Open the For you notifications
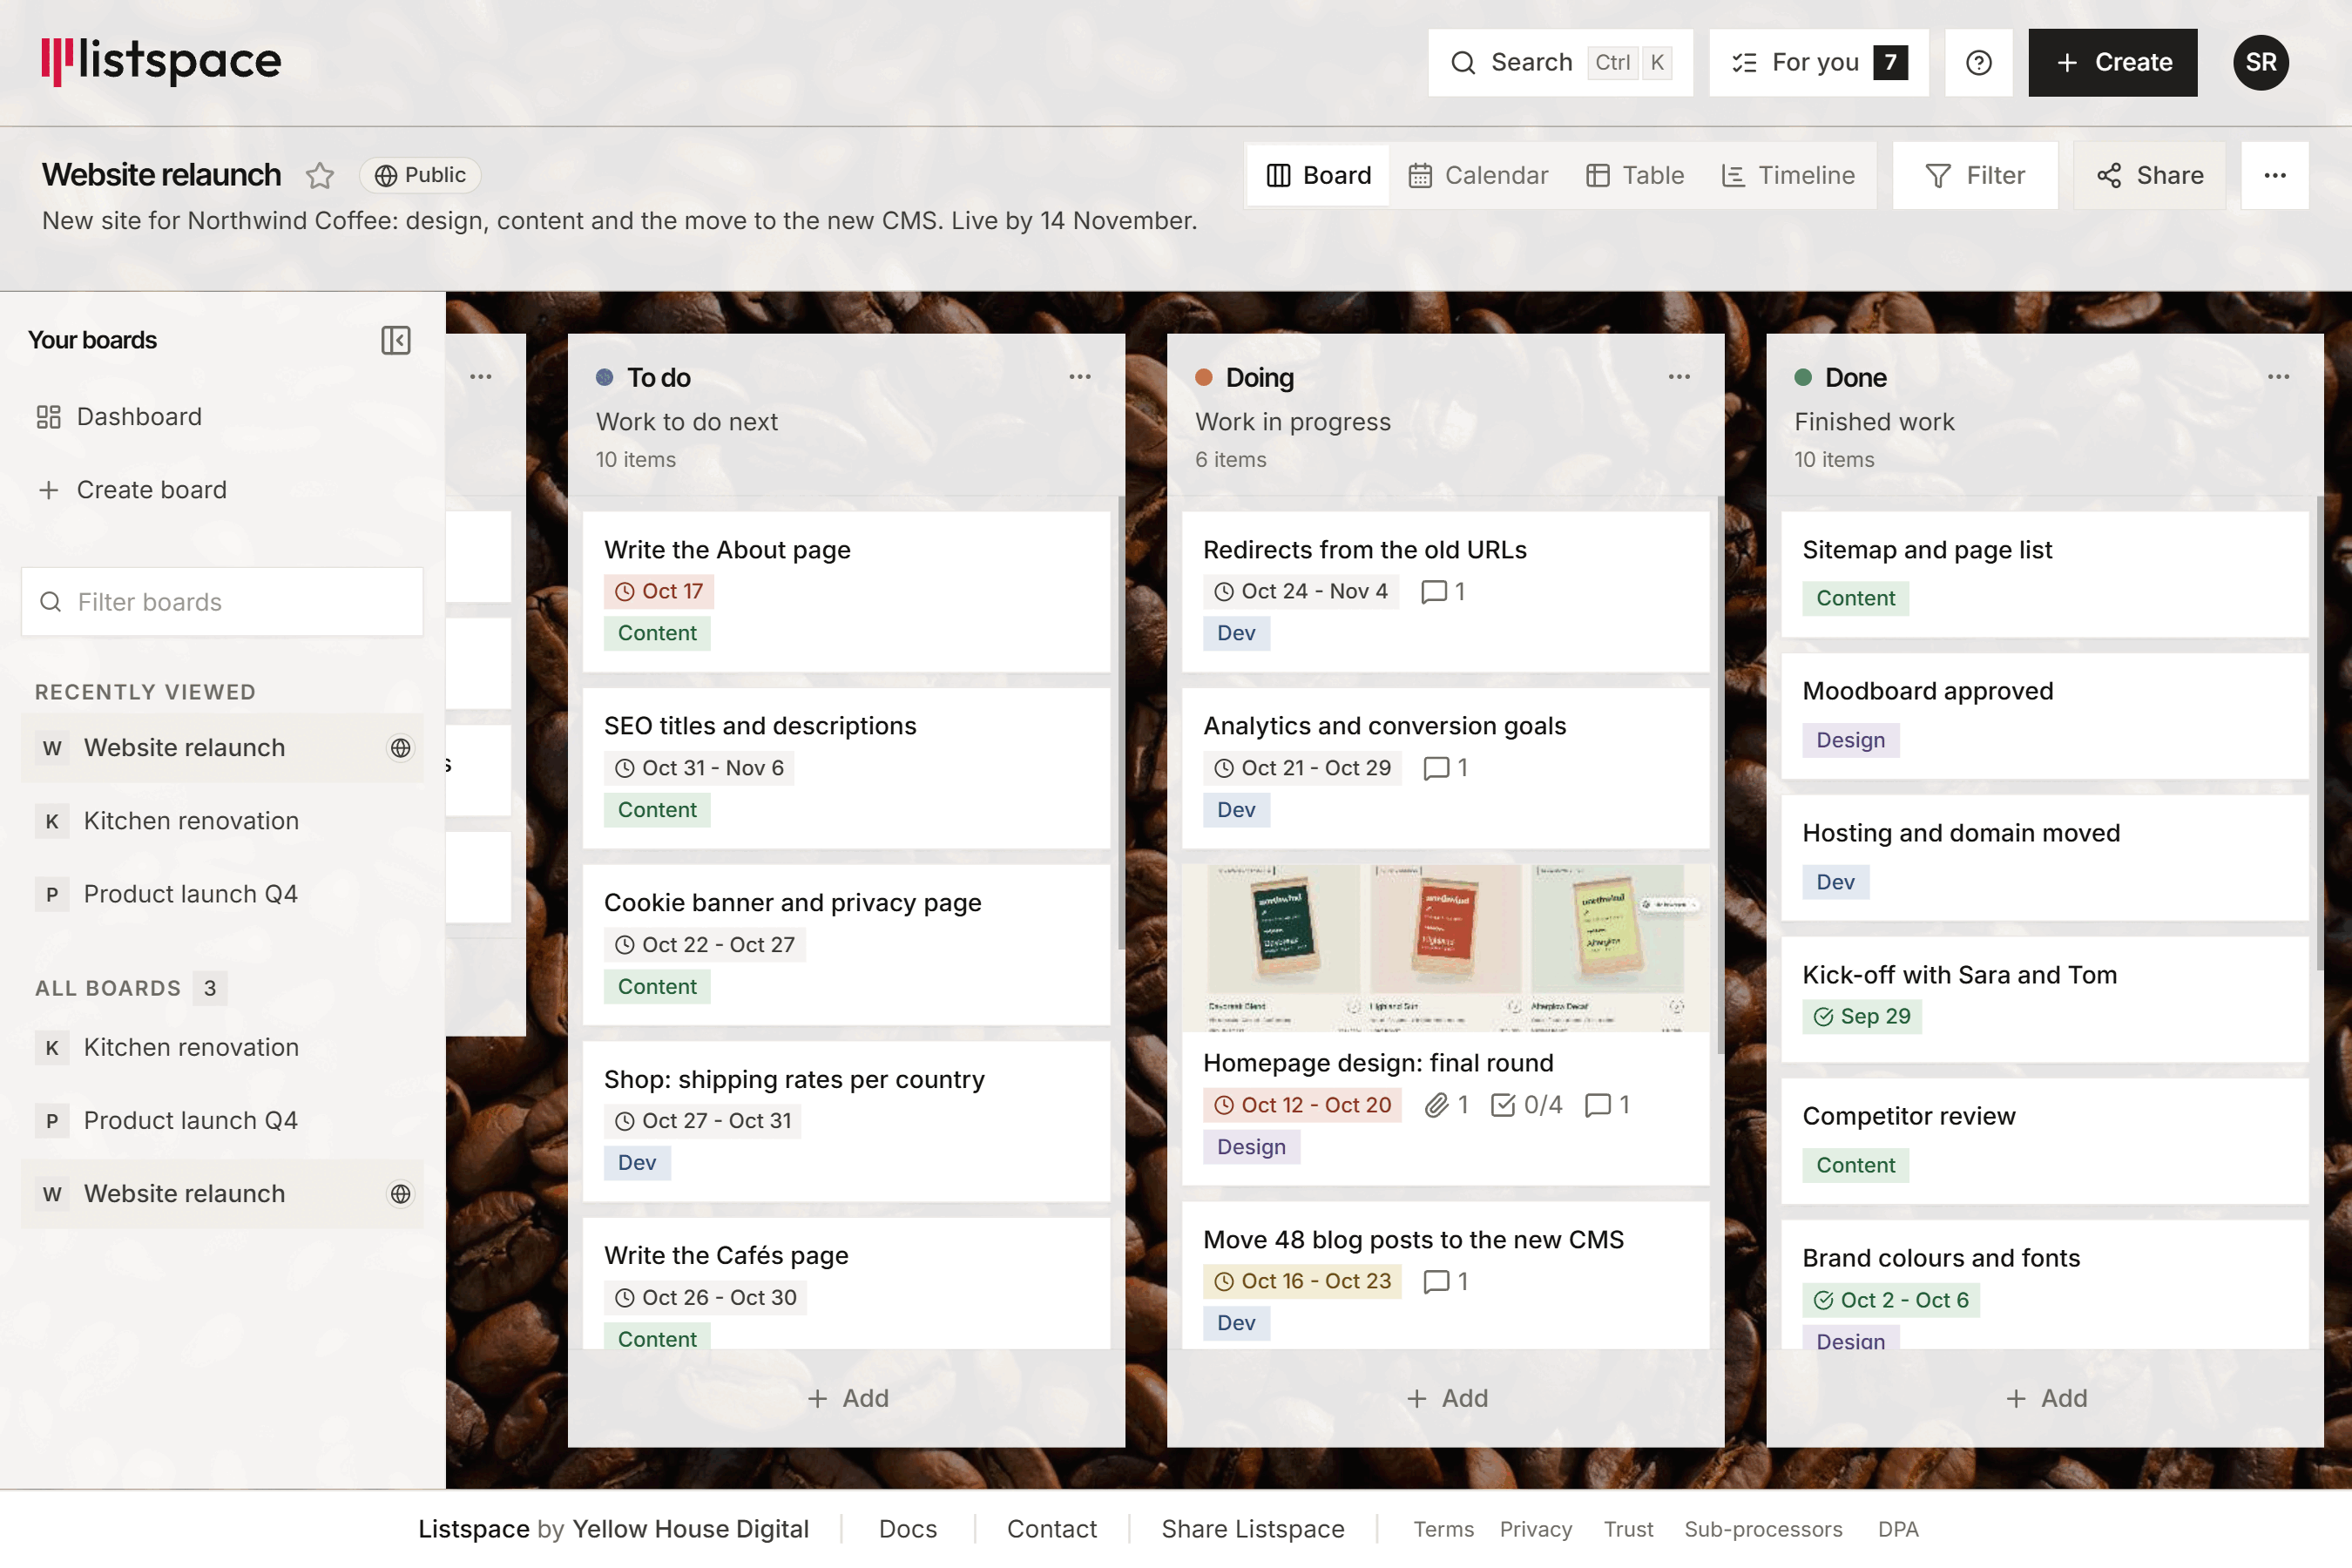The width and height of the screenshot is (2352, 1568). (x=1818, y=62)
